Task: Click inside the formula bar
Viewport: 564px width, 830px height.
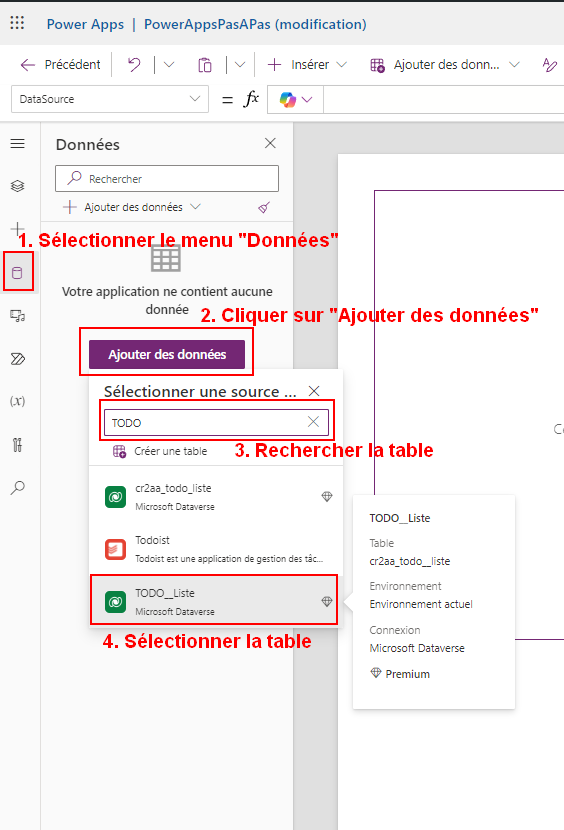Action: [444, 100]
